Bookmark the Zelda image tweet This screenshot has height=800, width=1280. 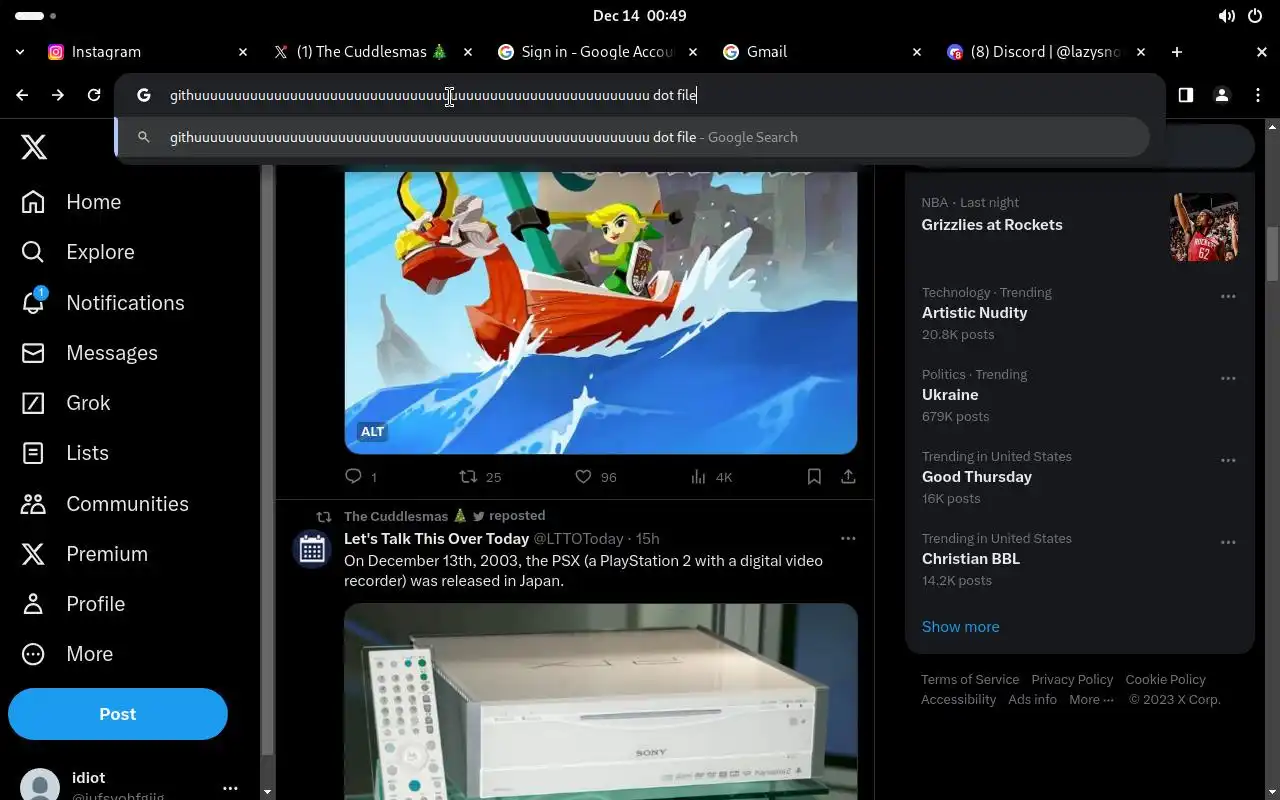[x=814, y=477]
